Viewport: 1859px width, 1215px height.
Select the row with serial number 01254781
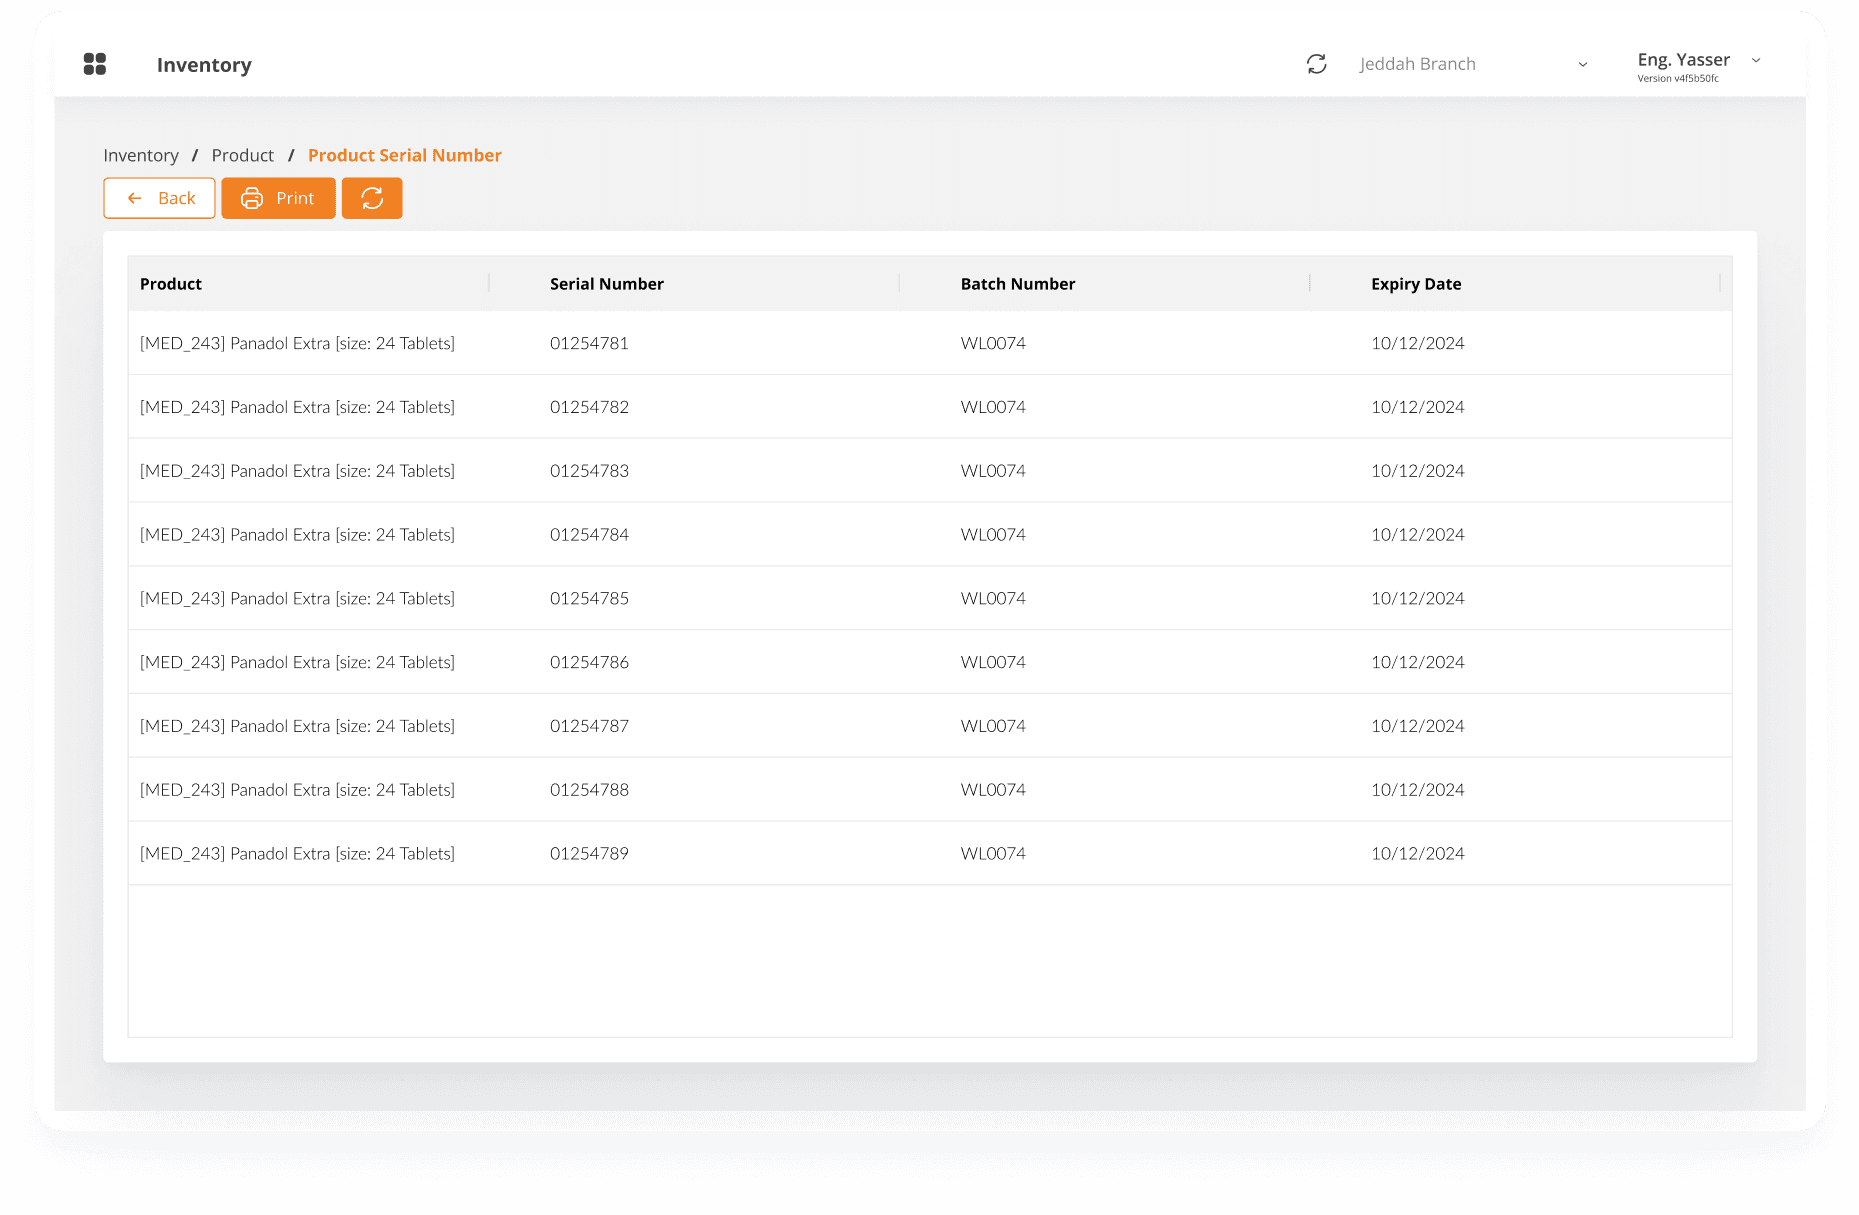(589, 343)
